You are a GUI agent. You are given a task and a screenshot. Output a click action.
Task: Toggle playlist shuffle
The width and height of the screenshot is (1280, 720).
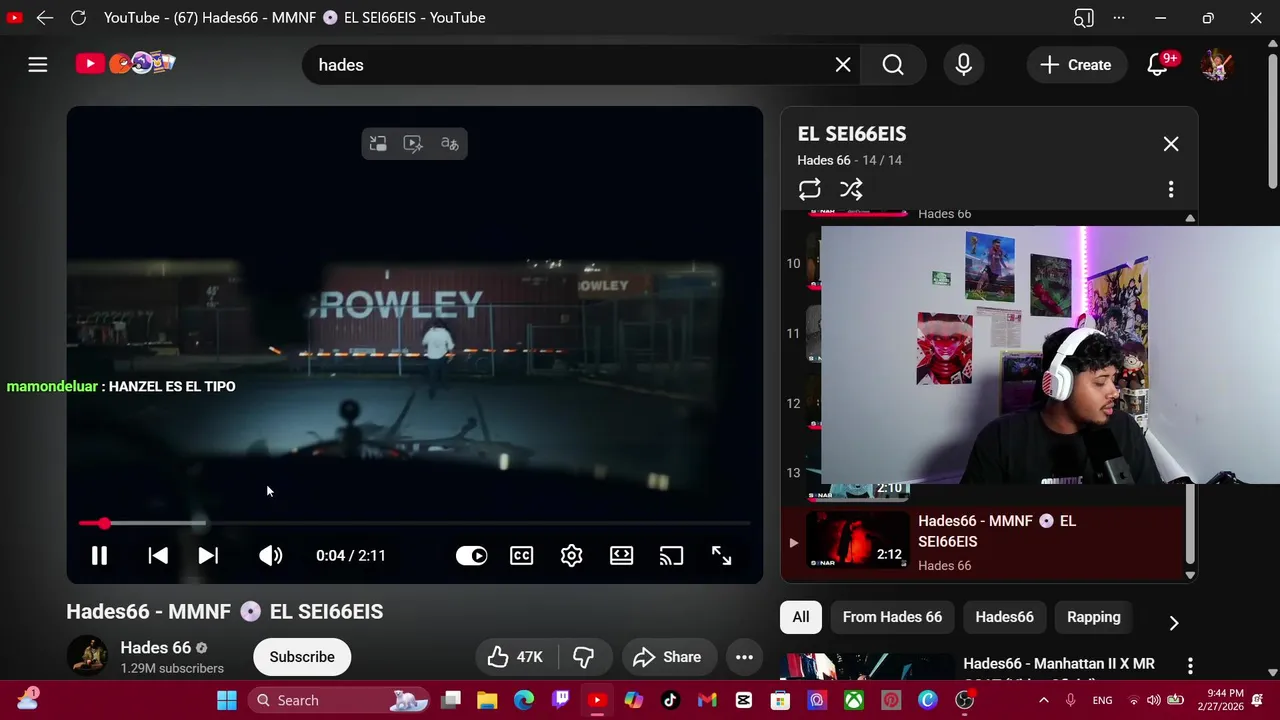point(851,189)
